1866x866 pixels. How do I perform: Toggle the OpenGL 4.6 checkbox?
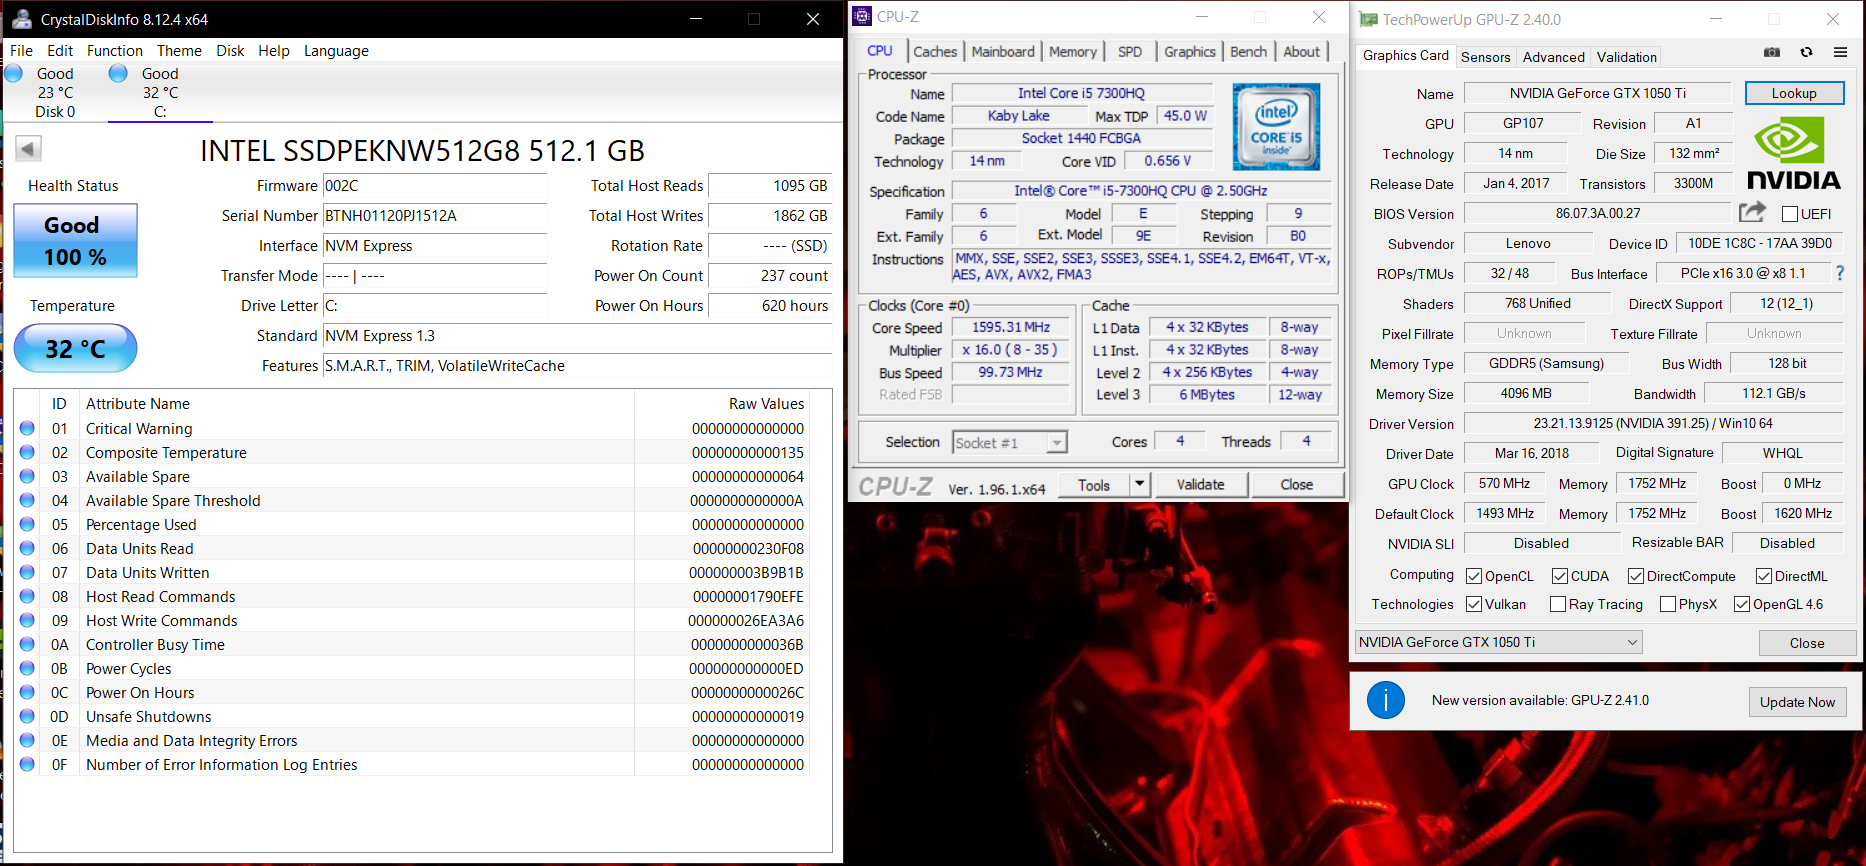pyautogui.click(x=1742, y=604)
